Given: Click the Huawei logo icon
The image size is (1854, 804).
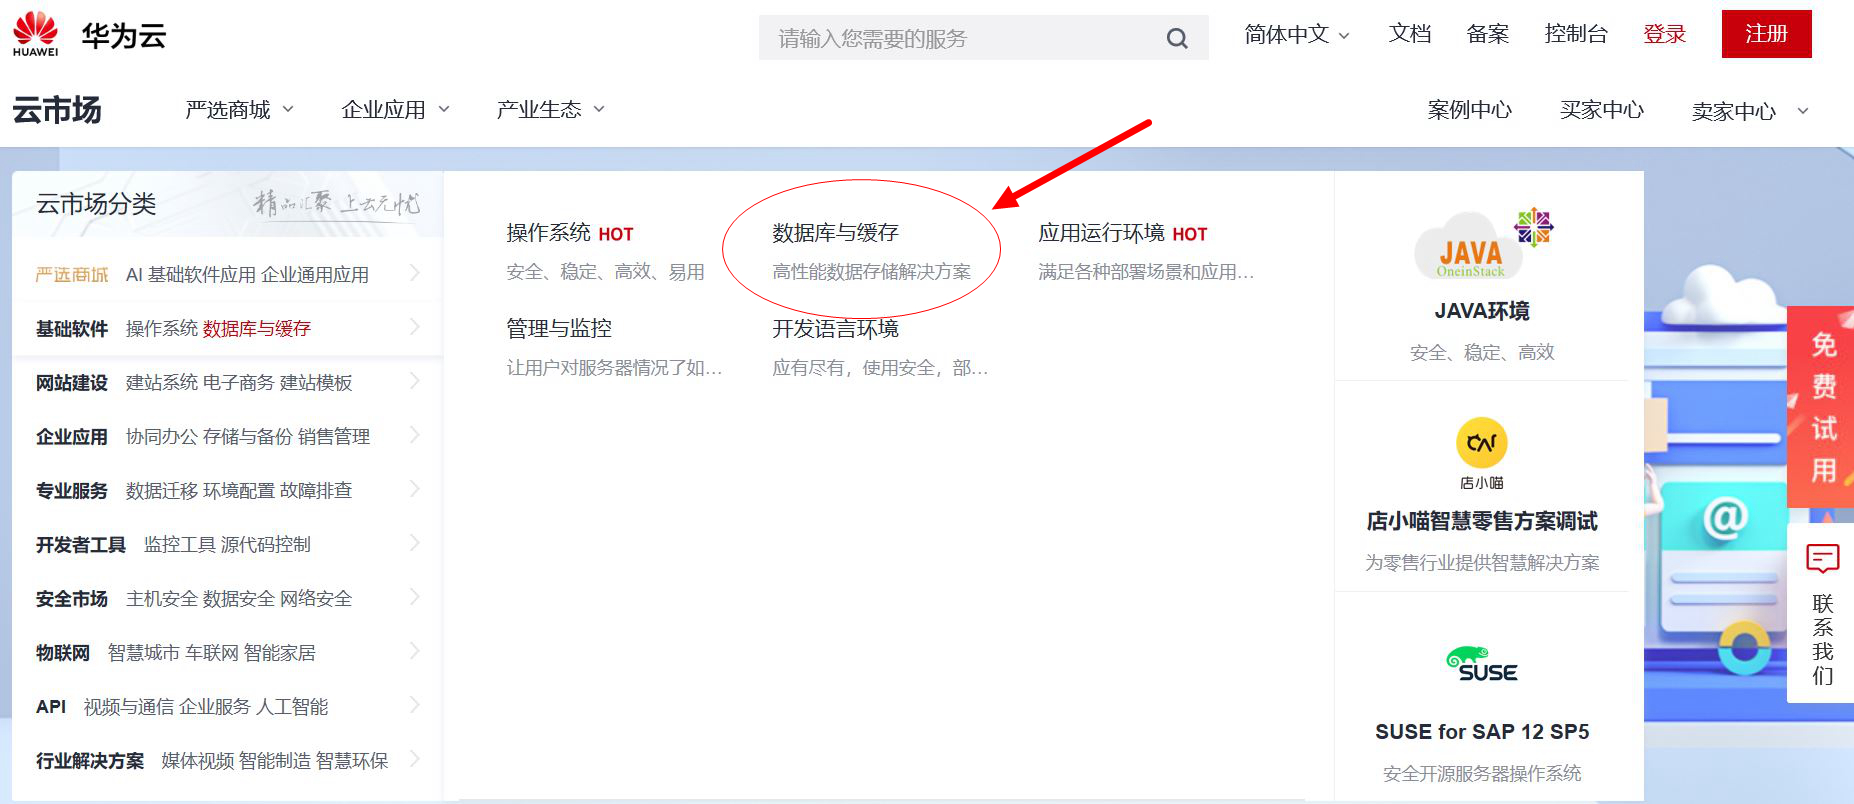Looking at the screenshot, I should (x=35, y=33).
